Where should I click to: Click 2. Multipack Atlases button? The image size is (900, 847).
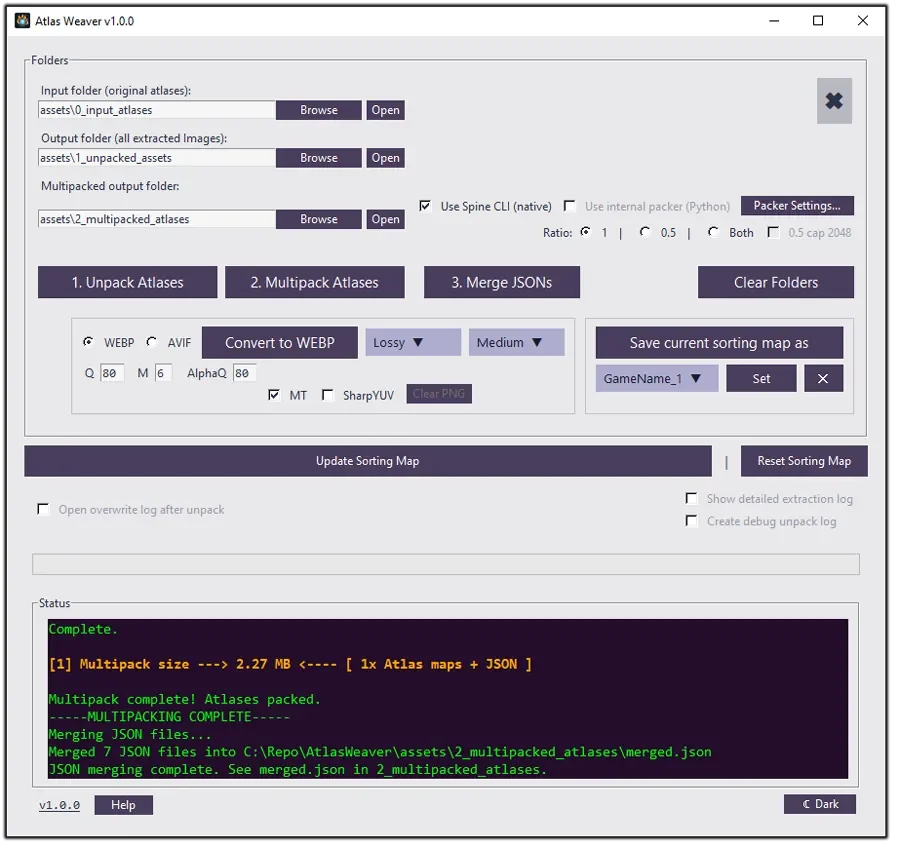pos(317,284)
